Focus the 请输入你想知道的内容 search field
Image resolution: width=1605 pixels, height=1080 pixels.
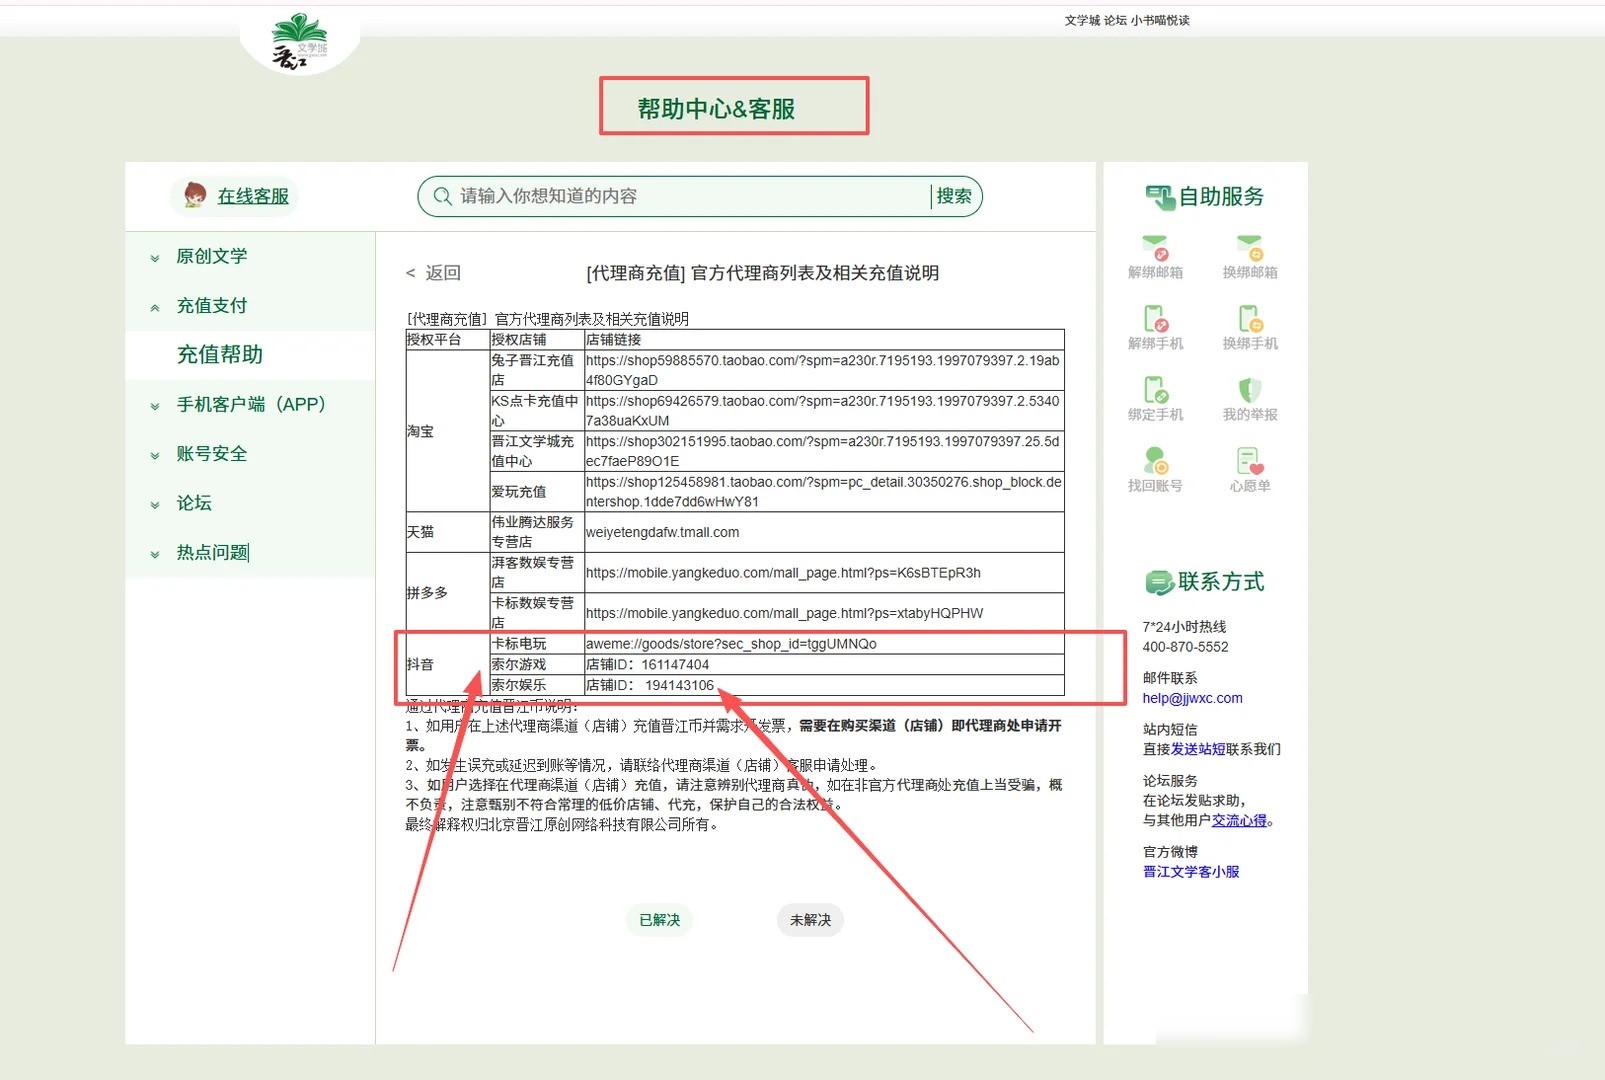click(692, 196)
